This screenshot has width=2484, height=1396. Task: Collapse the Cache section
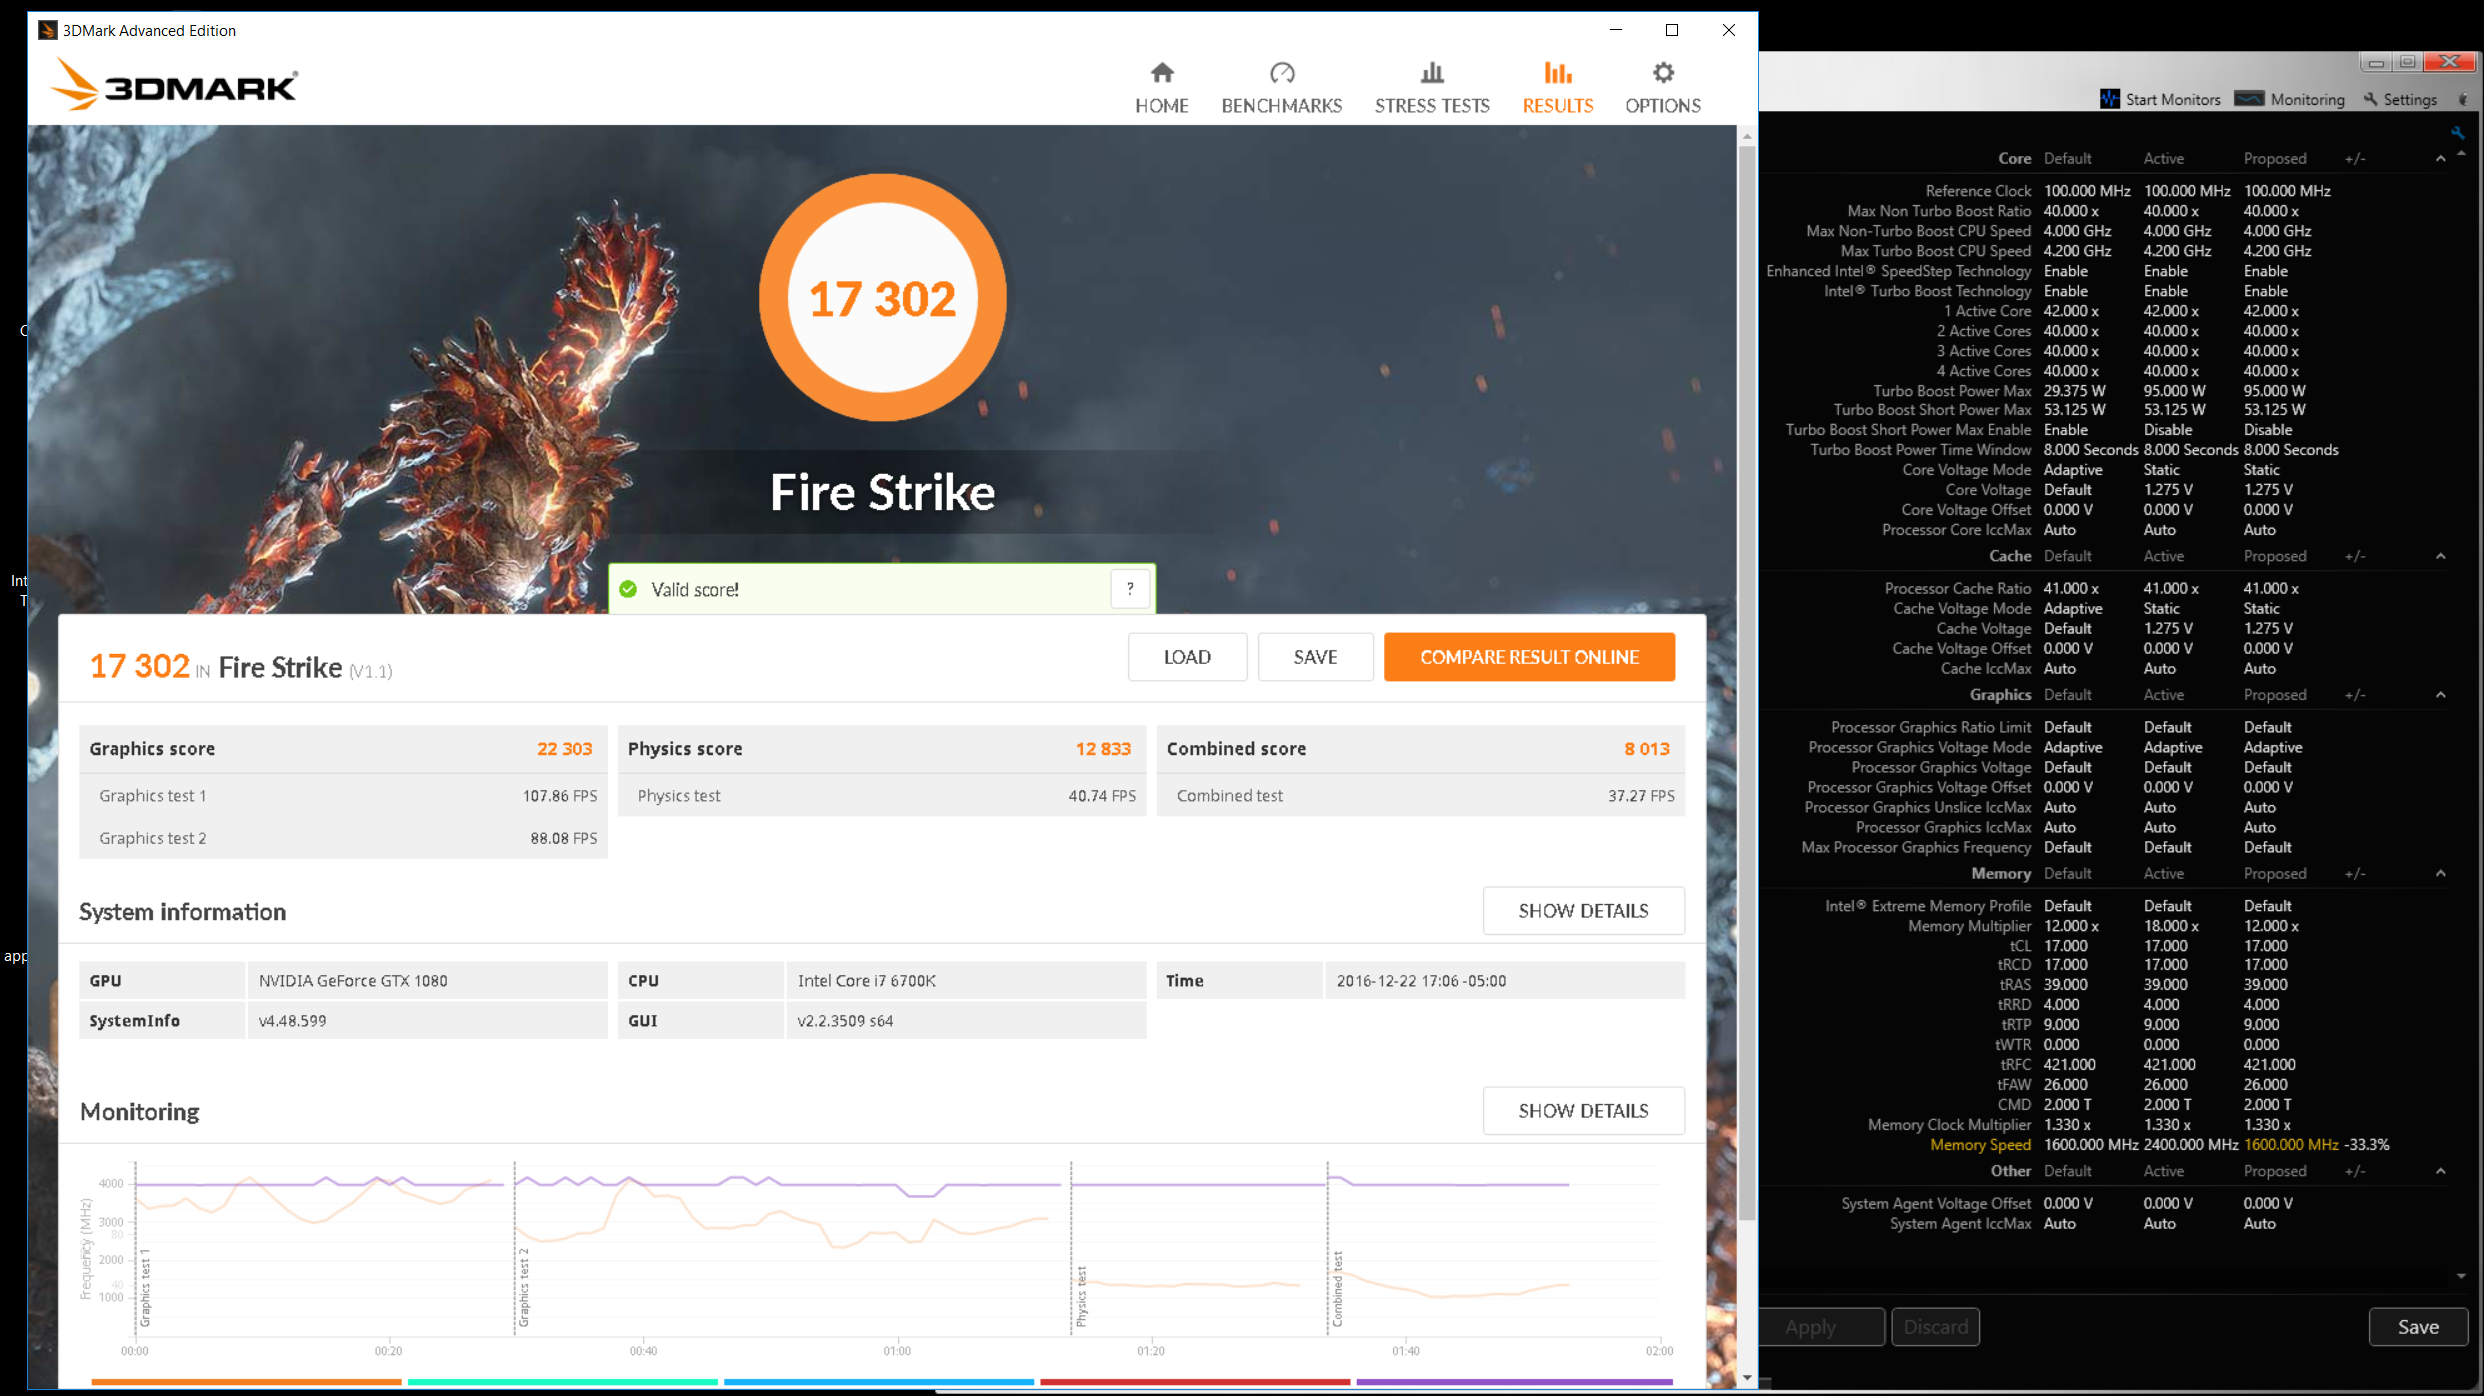pos(2440,556)
